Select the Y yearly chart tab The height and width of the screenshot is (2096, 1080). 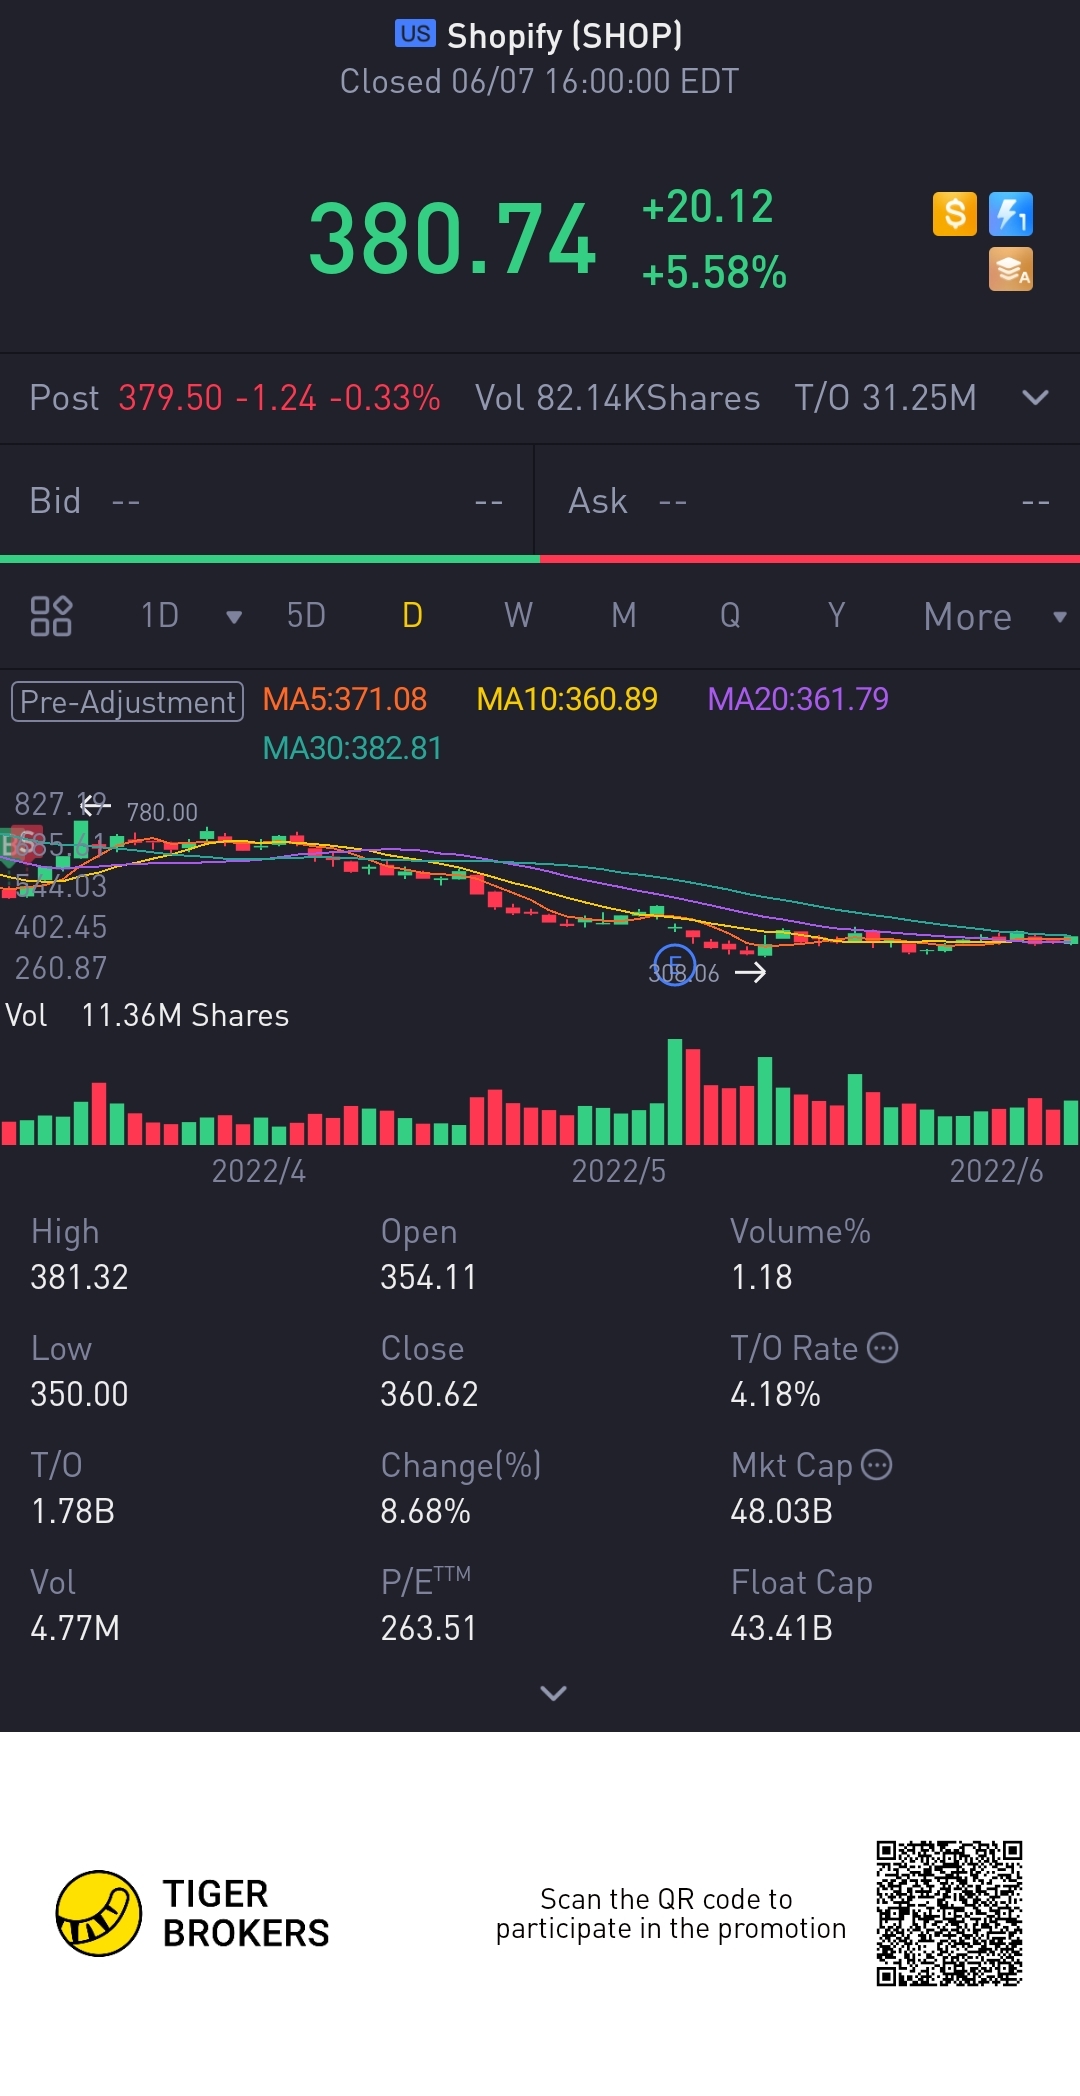(x=836, y=616)
